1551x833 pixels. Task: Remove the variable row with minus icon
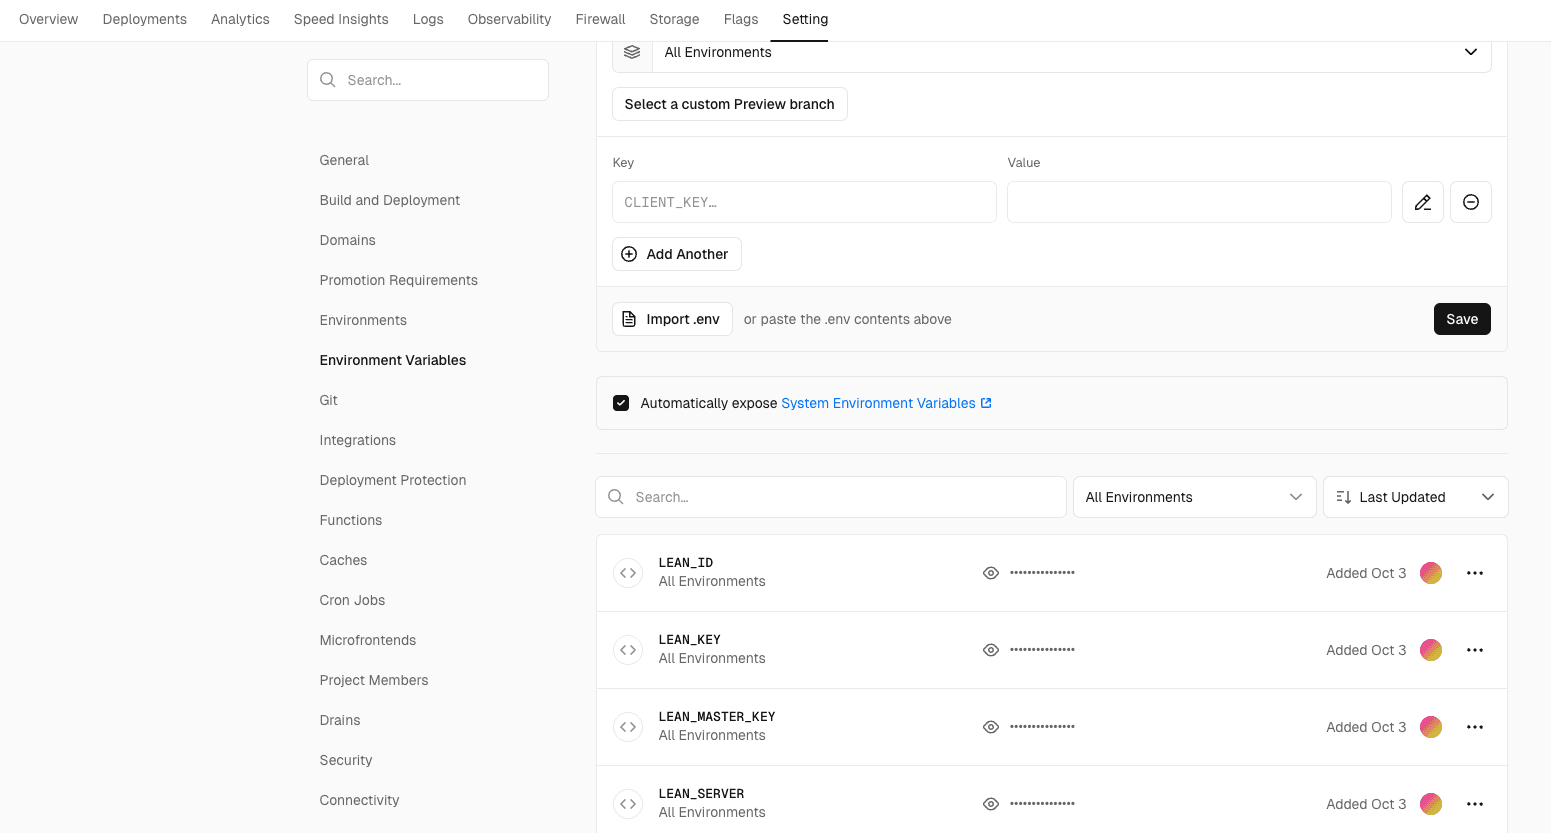[x=1470, y=202]
